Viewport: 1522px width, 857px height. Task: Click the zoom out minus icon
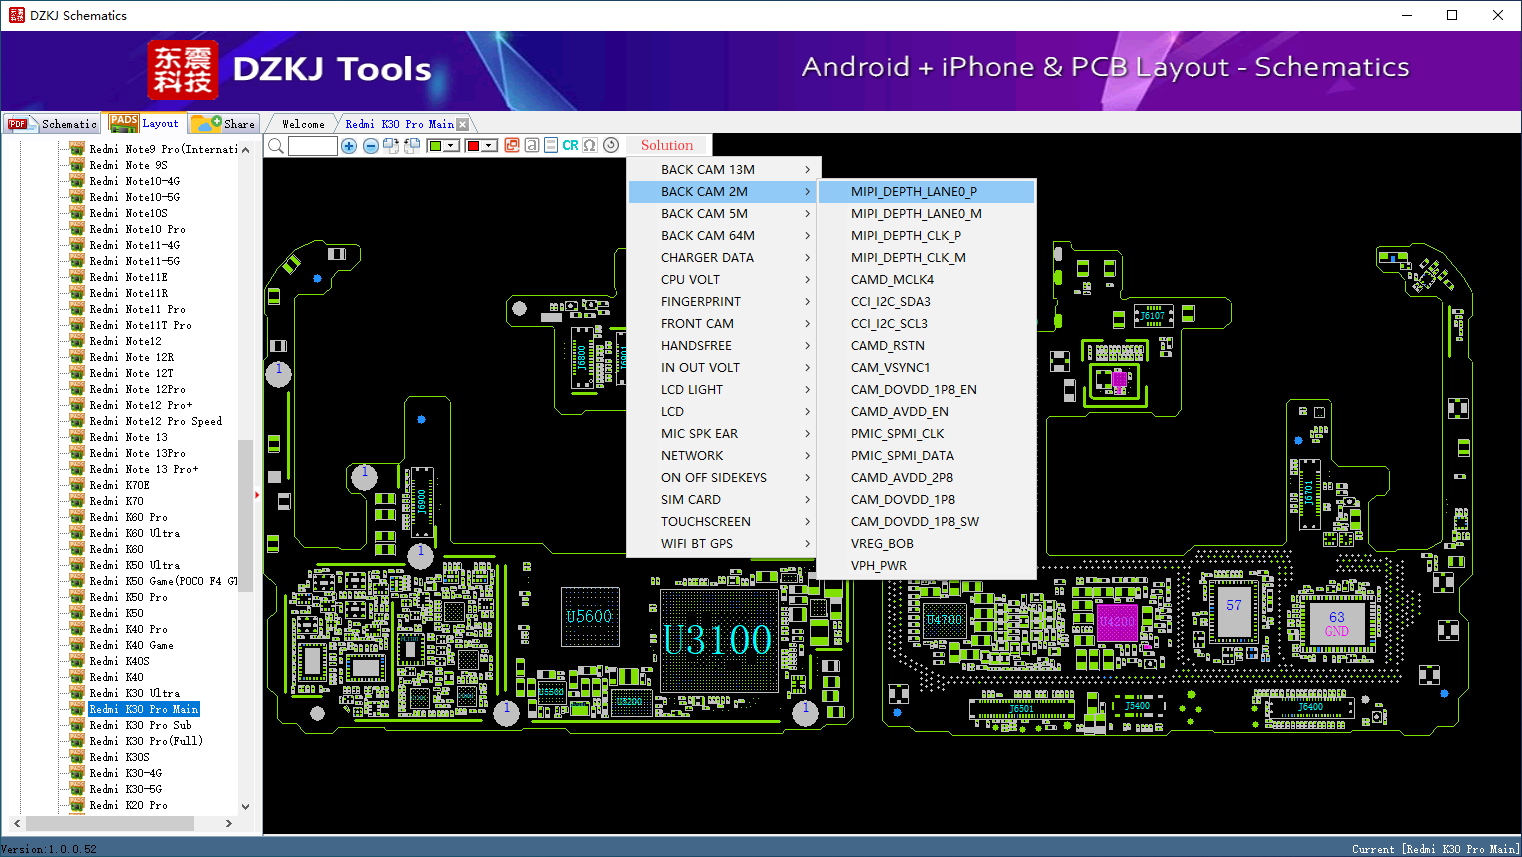click(x=371, y=146)
